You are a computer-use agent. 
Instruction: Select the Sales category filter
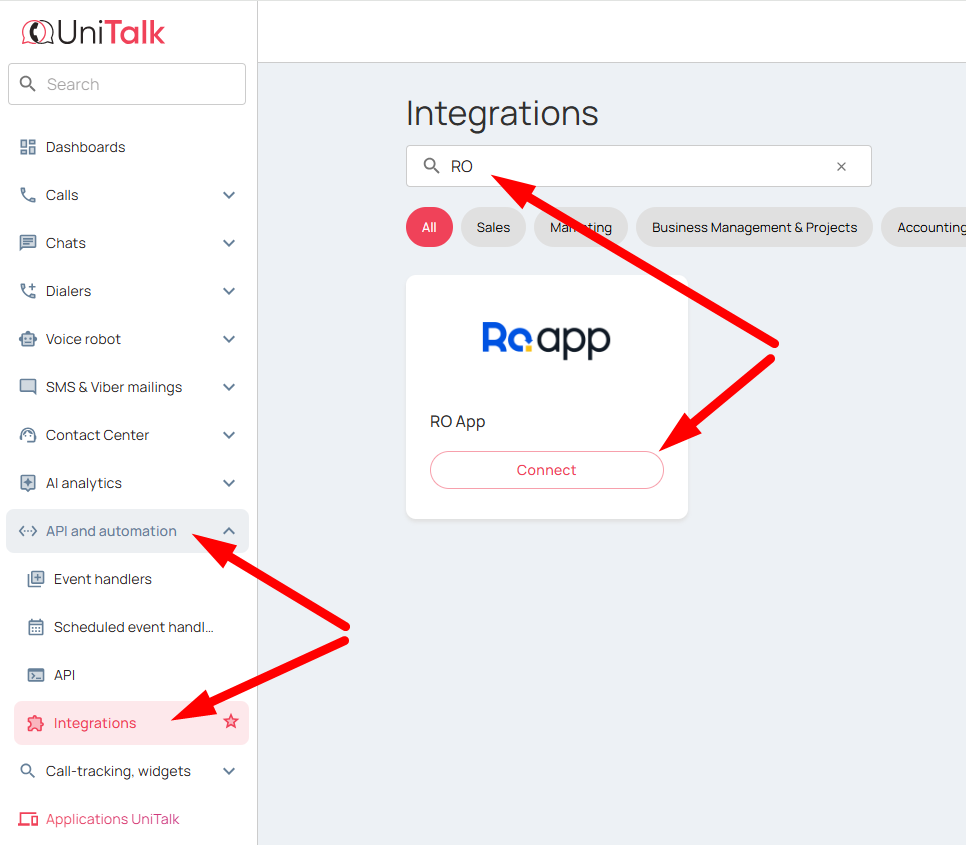pos(493,227)
